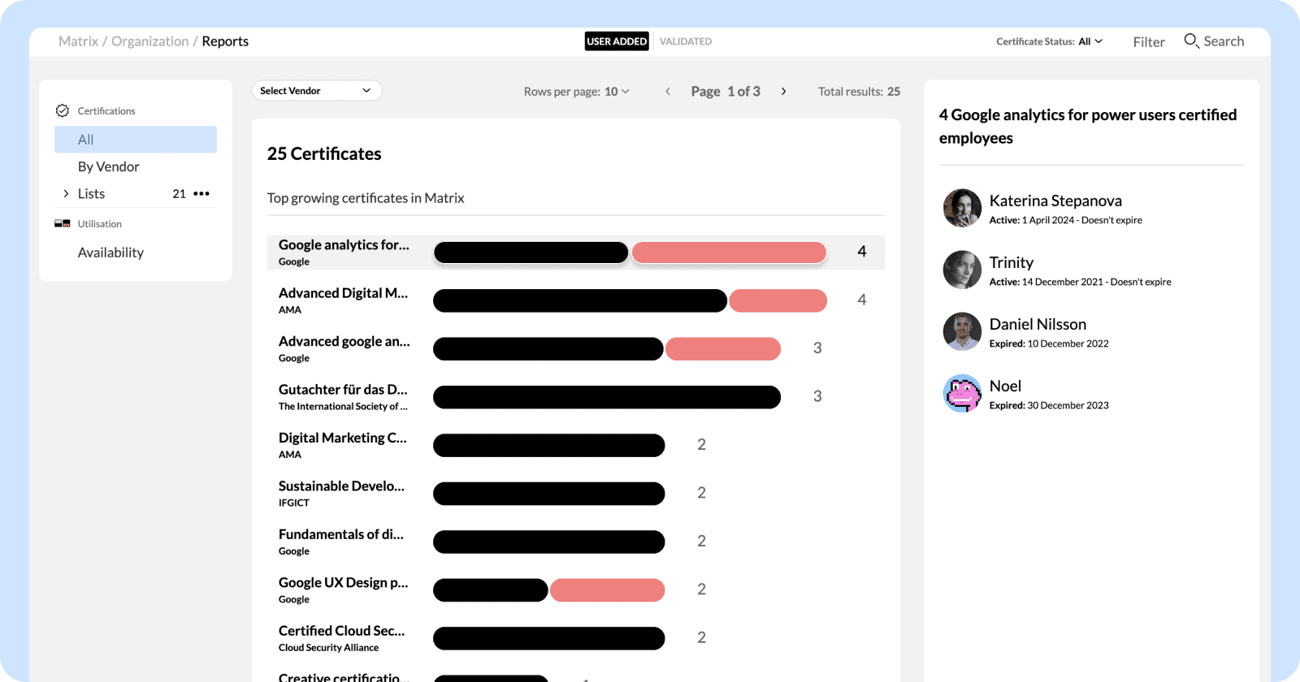Viewport: 1300px width, 682px height.
Task: Click the Search magnifier icon
Action: (1191, 41)
